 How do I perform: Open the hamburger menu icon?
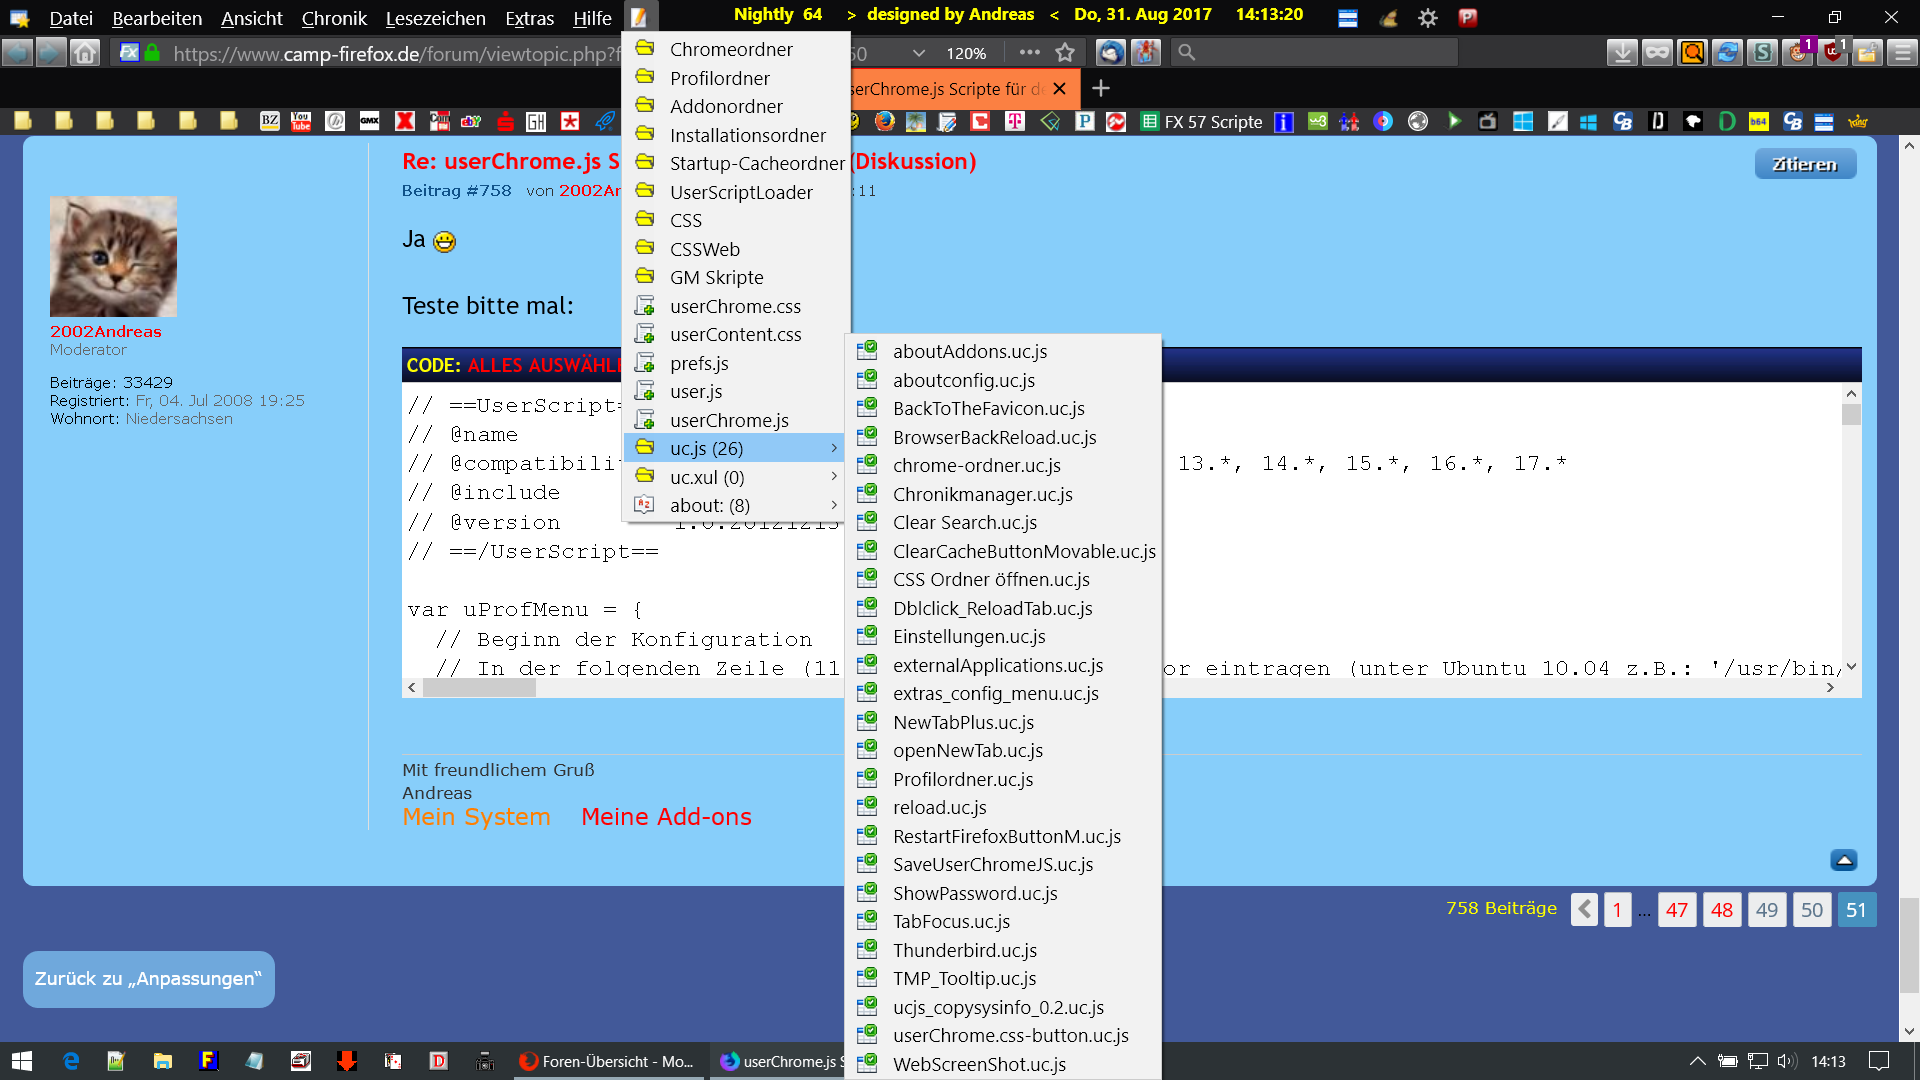tap(1902, 52)
